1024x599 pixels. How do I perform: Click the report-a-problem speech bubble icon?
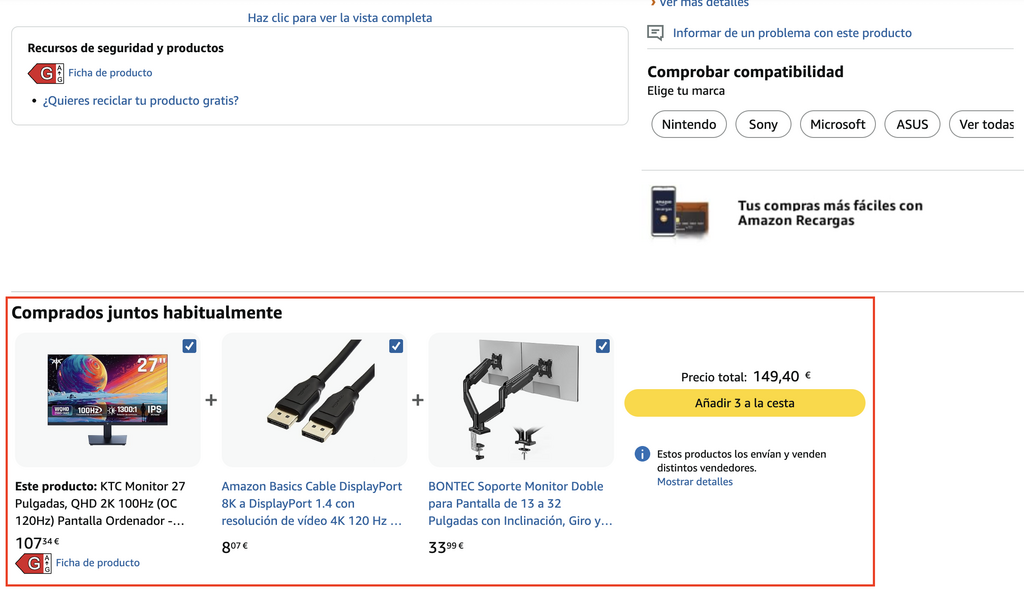coord(656,32)
